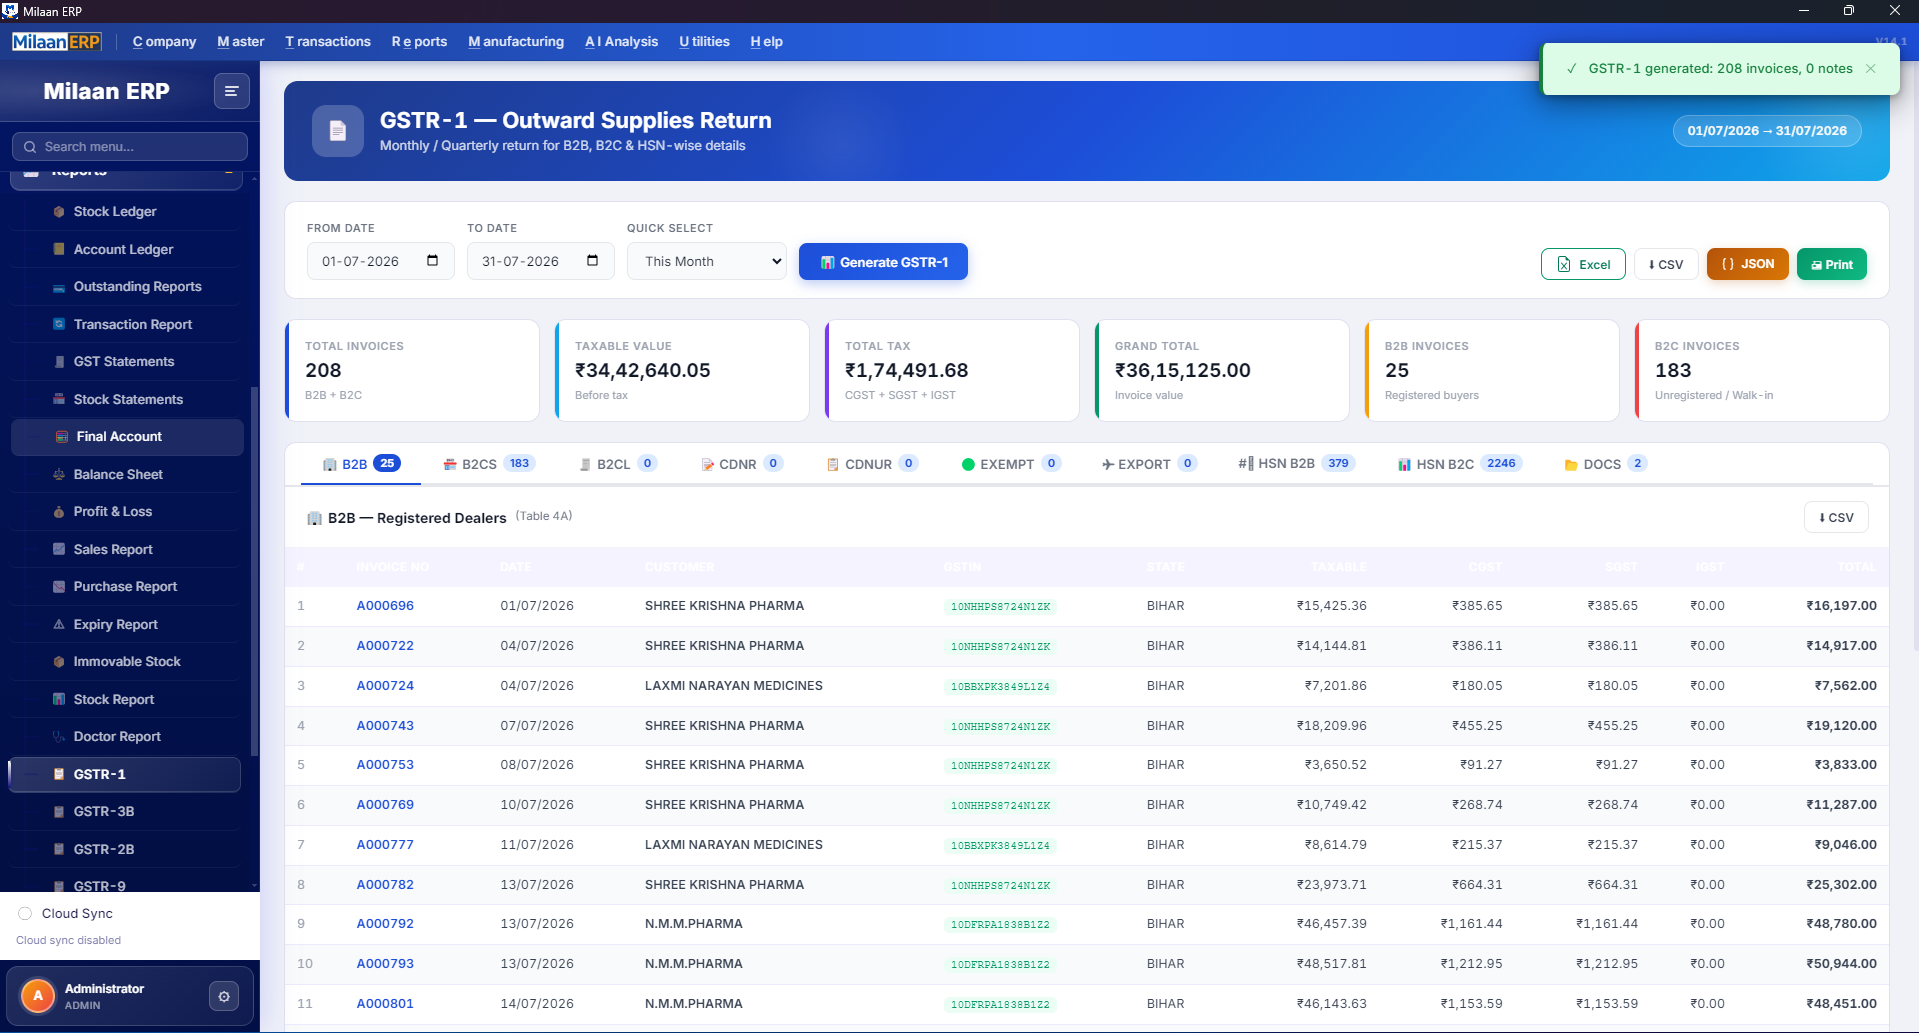Screen dimensions: 1919x1033
Task: Dismiss the GSTR-1 generated notification
Action: 1871,69
